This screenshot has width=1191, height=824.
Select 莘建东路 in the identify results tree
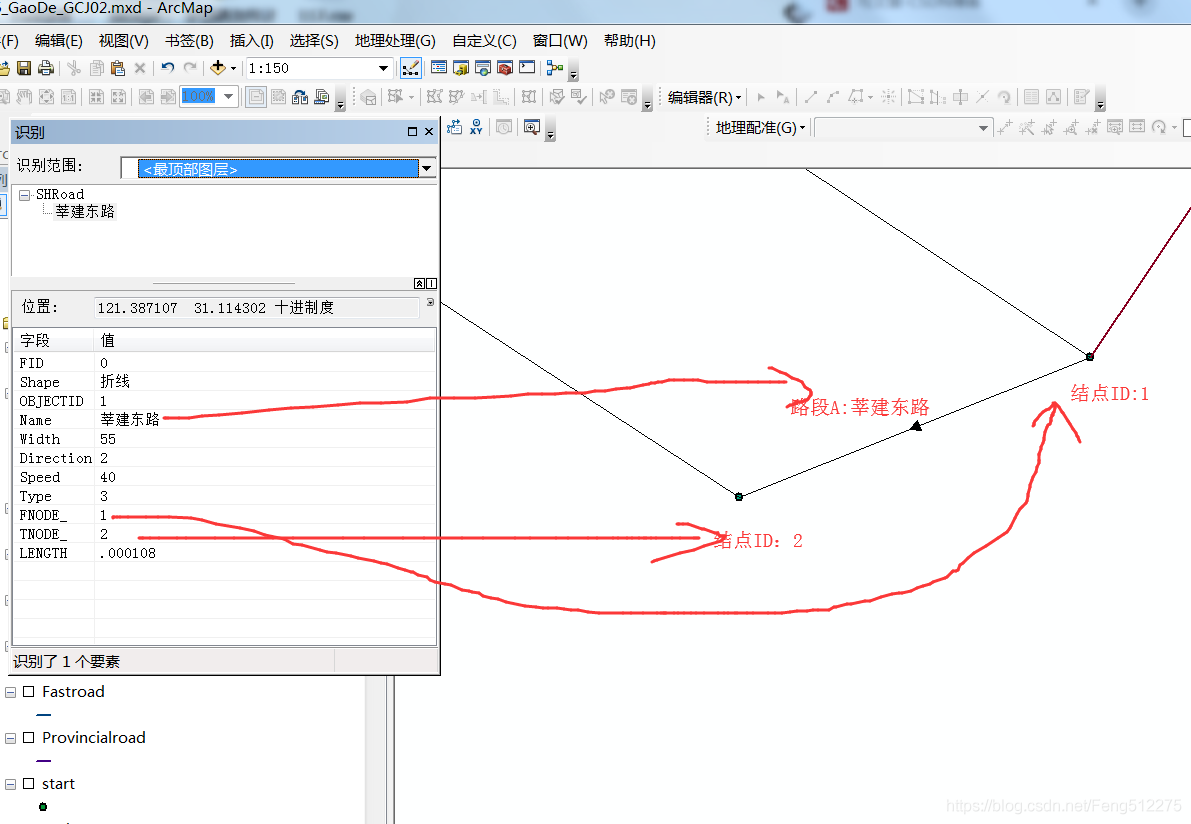85,210
